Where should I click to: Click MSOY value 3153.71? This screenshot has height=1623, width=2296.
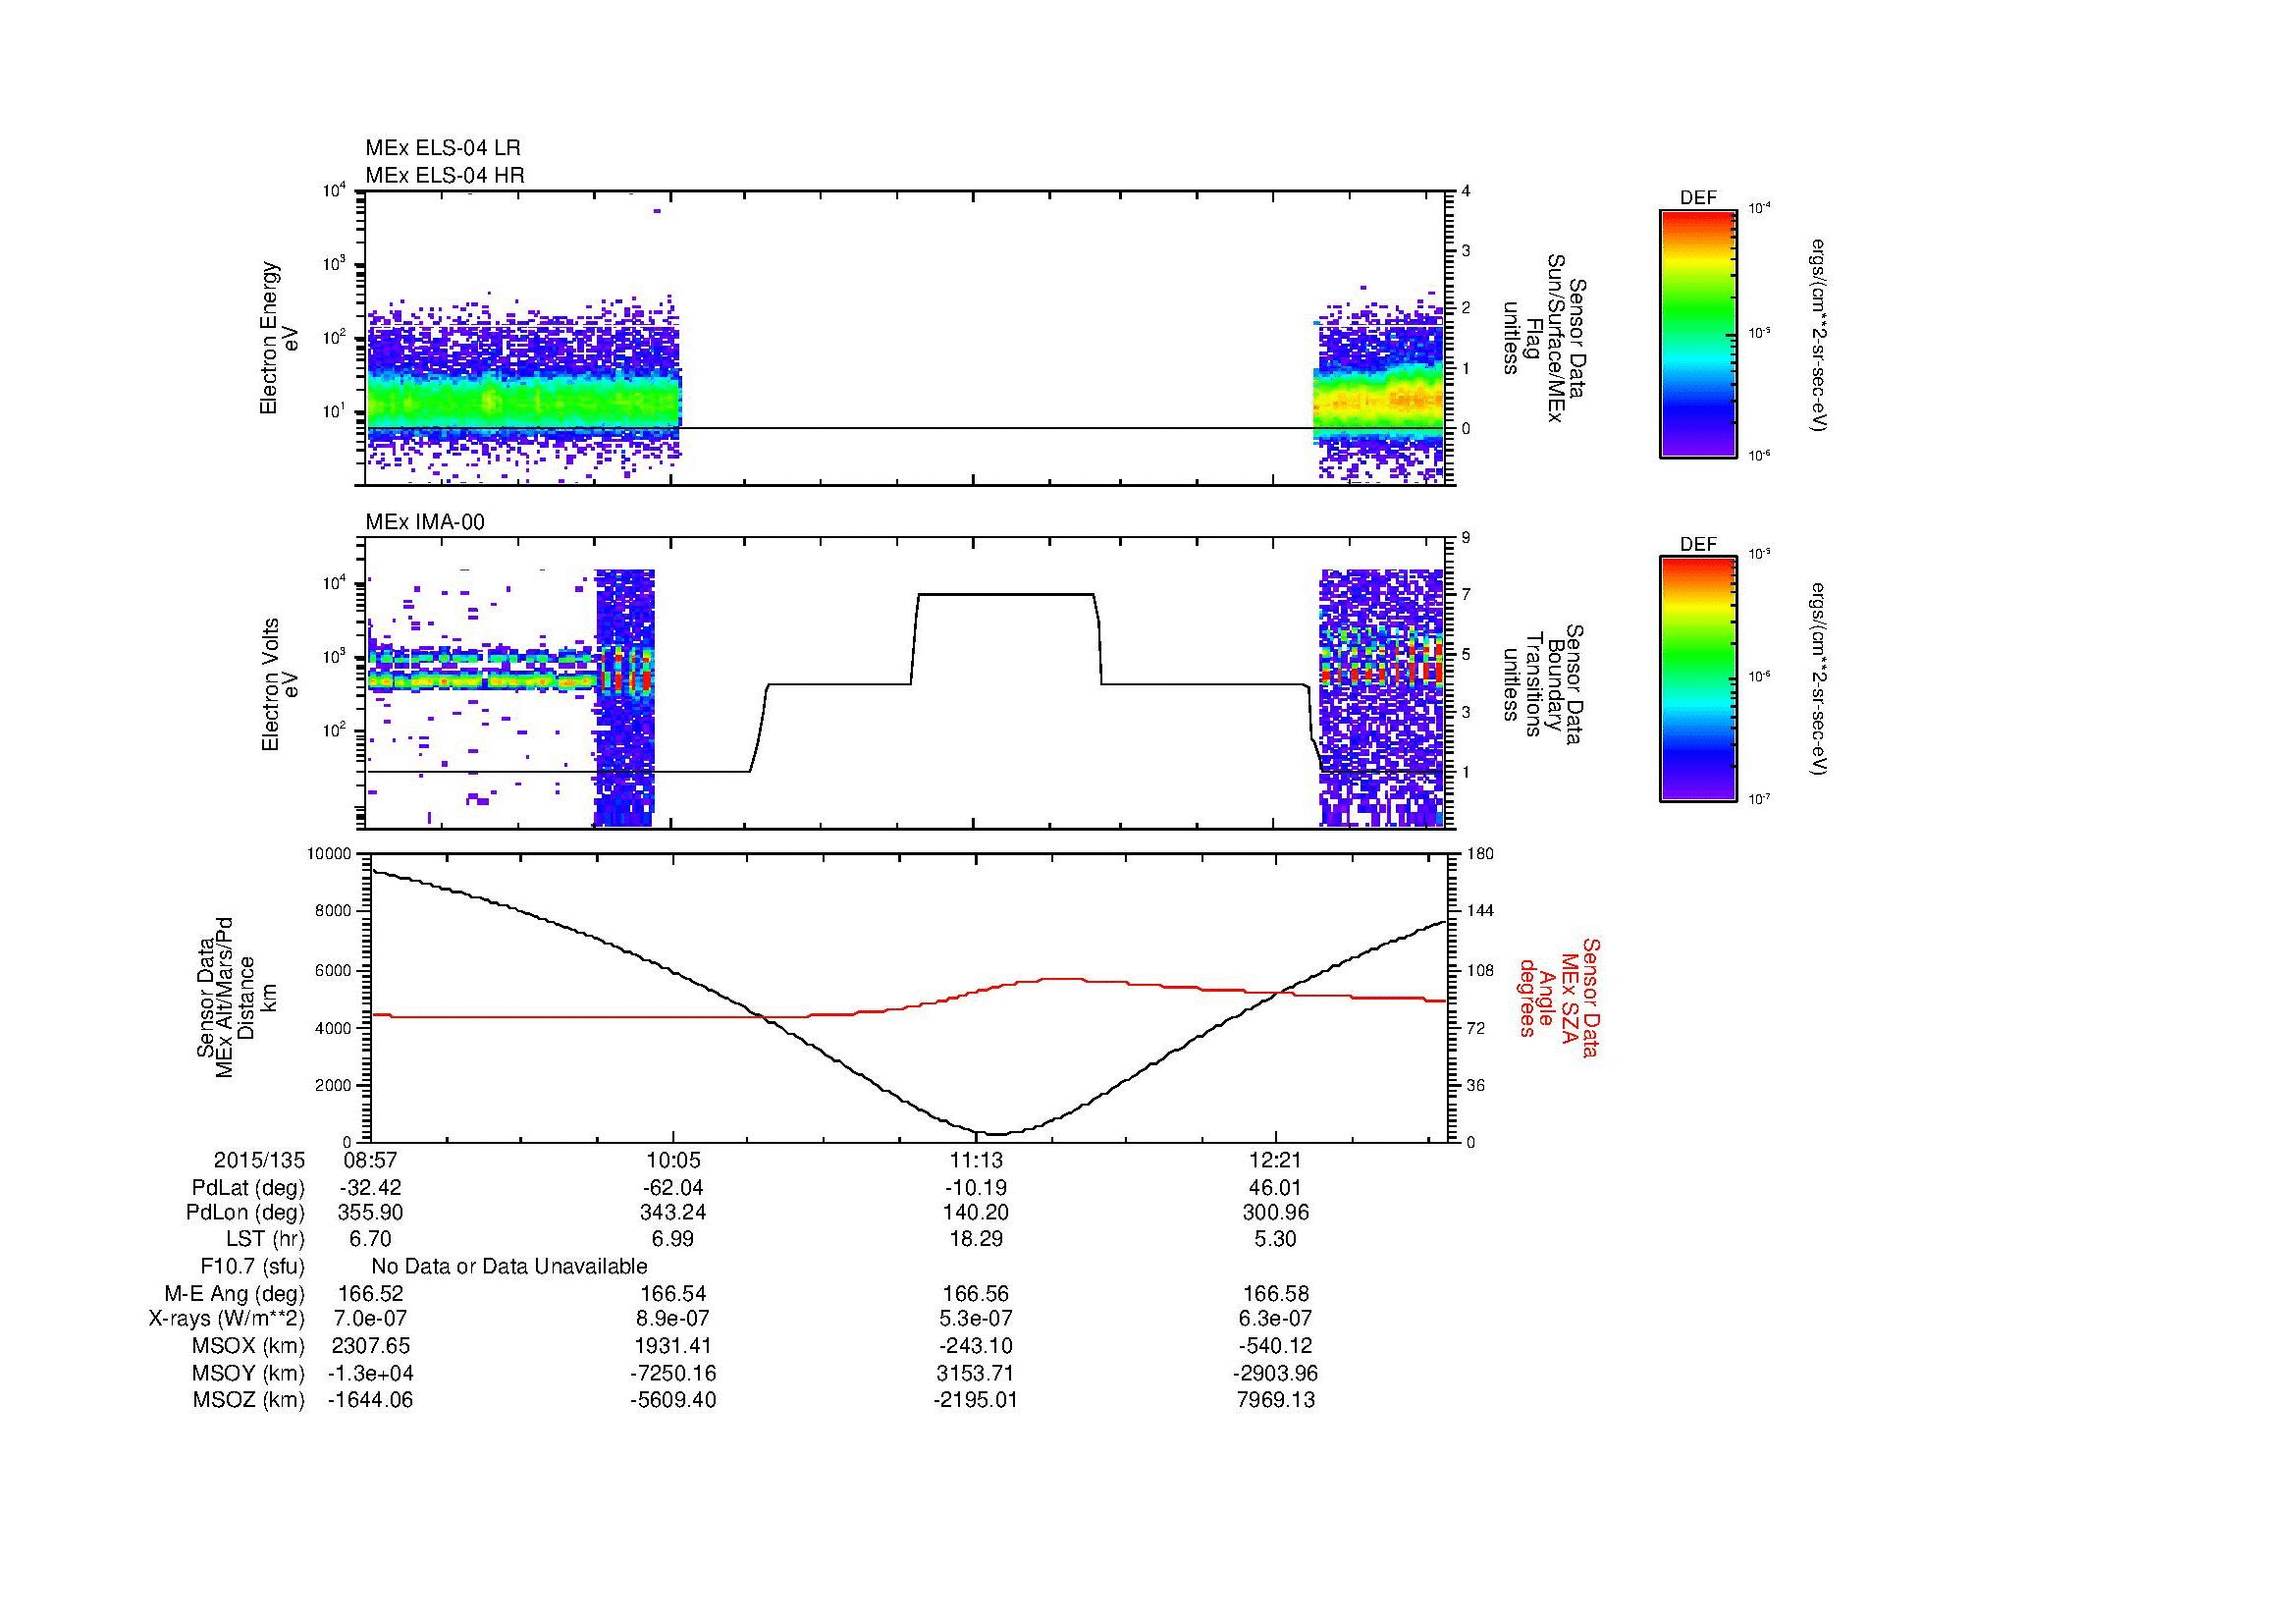(x=975, y=1374)
